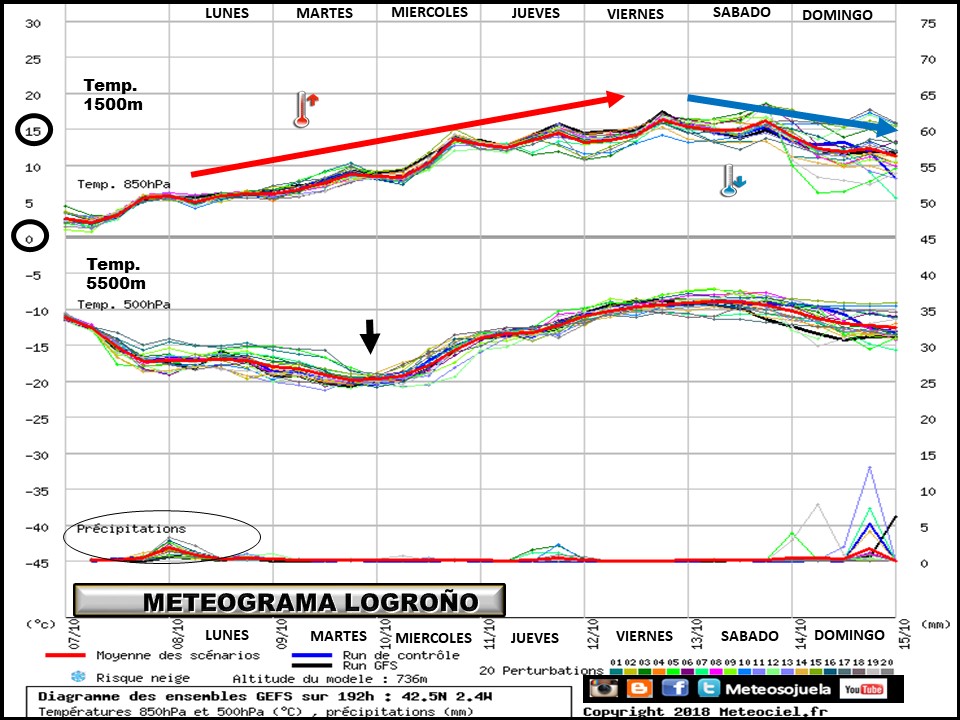This screenshot has height=720, width=960.
Task: Select perturbation 20 grey swatch
Action: point(887,672)
